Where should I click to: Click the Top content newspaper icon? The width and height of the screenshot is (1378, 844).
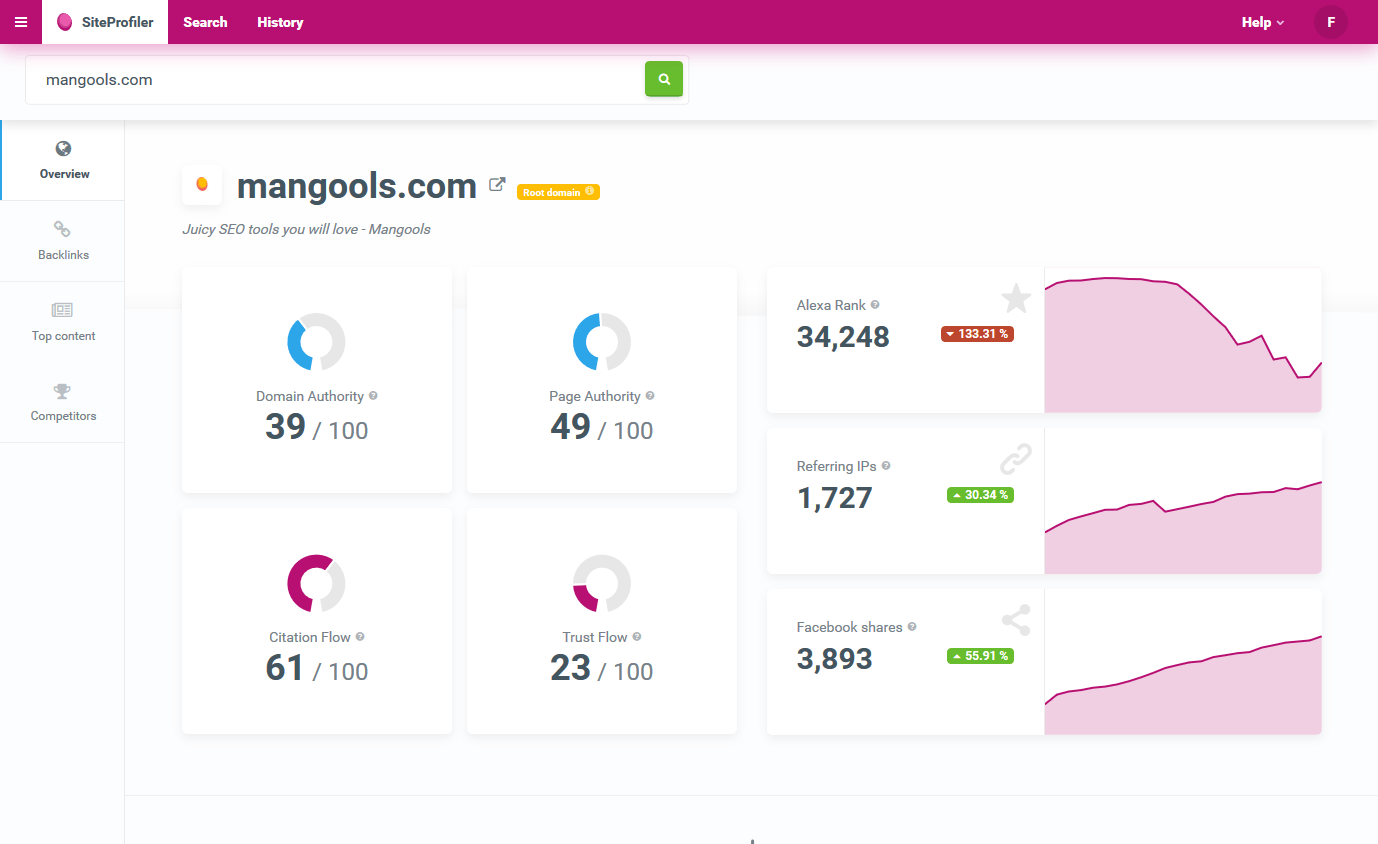pos(62,310)
